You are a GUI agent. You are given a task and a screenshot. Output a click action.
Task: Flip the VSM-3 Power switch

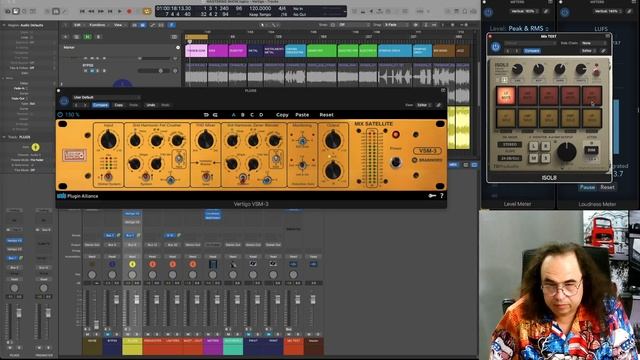pos(395,162)
